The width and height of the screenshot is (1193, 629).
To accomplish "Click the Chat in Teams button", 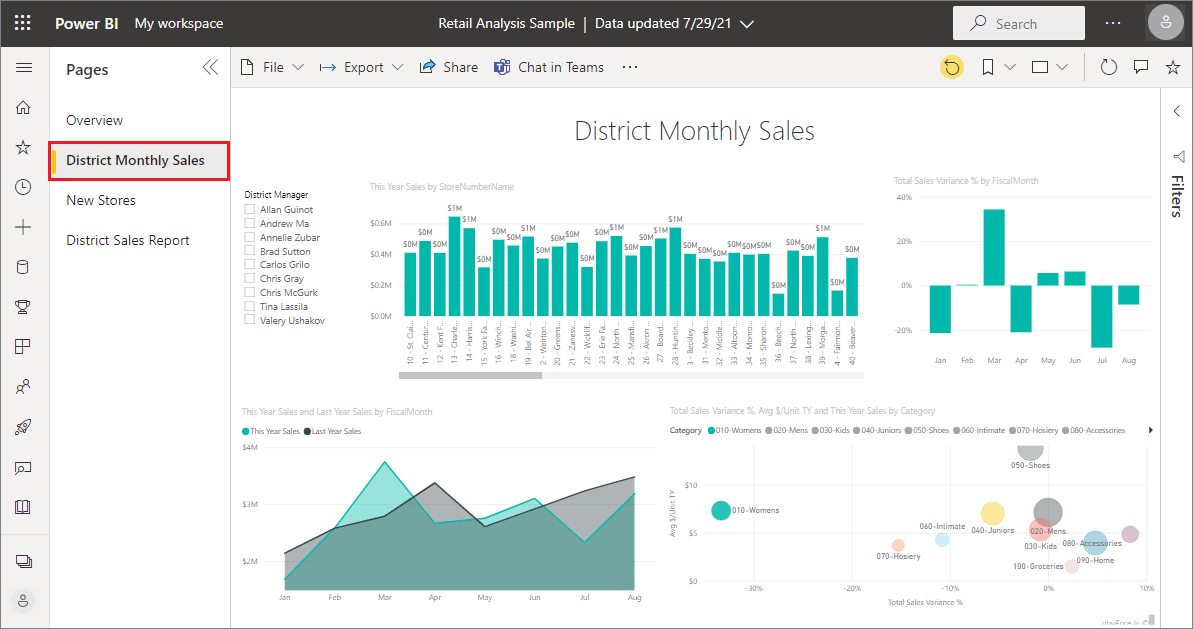I will pyautogui.click(x=550, y=67).
